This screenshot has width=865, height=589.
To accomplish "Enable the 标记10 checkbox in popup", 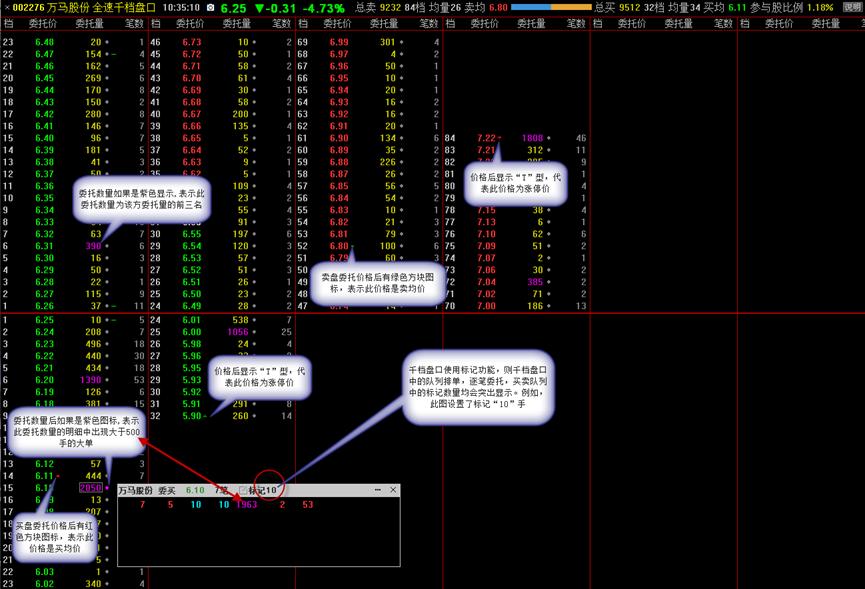I will (241, 491).
